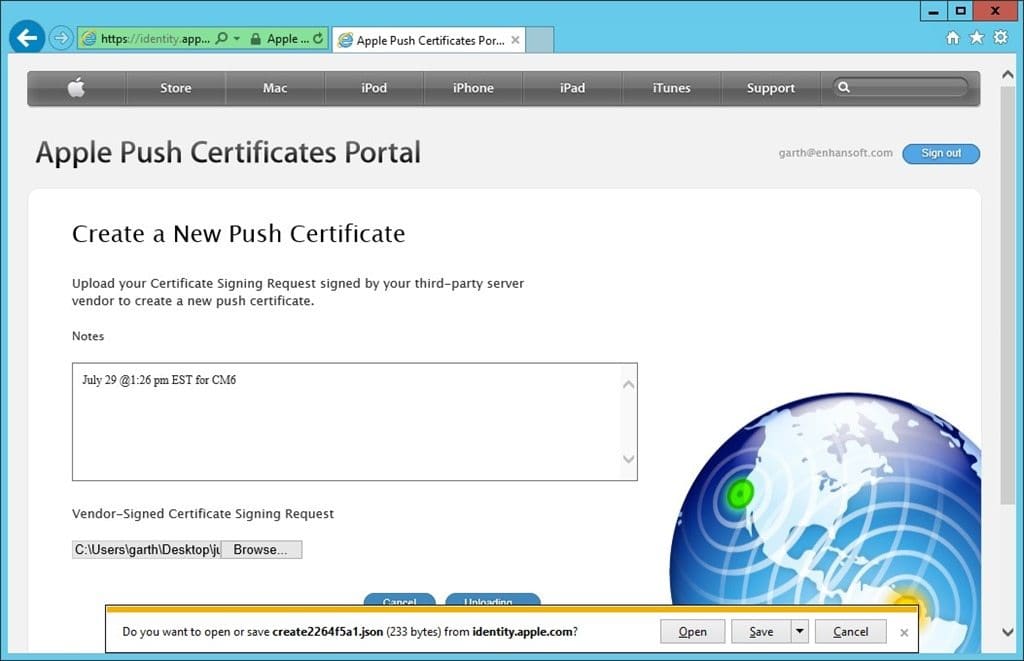This screenshot has width=1024, height=661.
Task: Dismiss download bar with the x
Action: pyautogui.click(x=904, y=632)
